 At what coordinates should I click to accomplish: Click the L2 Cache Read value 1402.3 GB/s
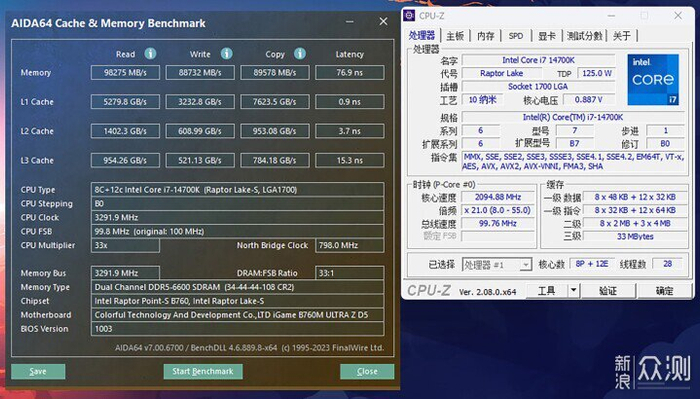[x=125, y=131]
